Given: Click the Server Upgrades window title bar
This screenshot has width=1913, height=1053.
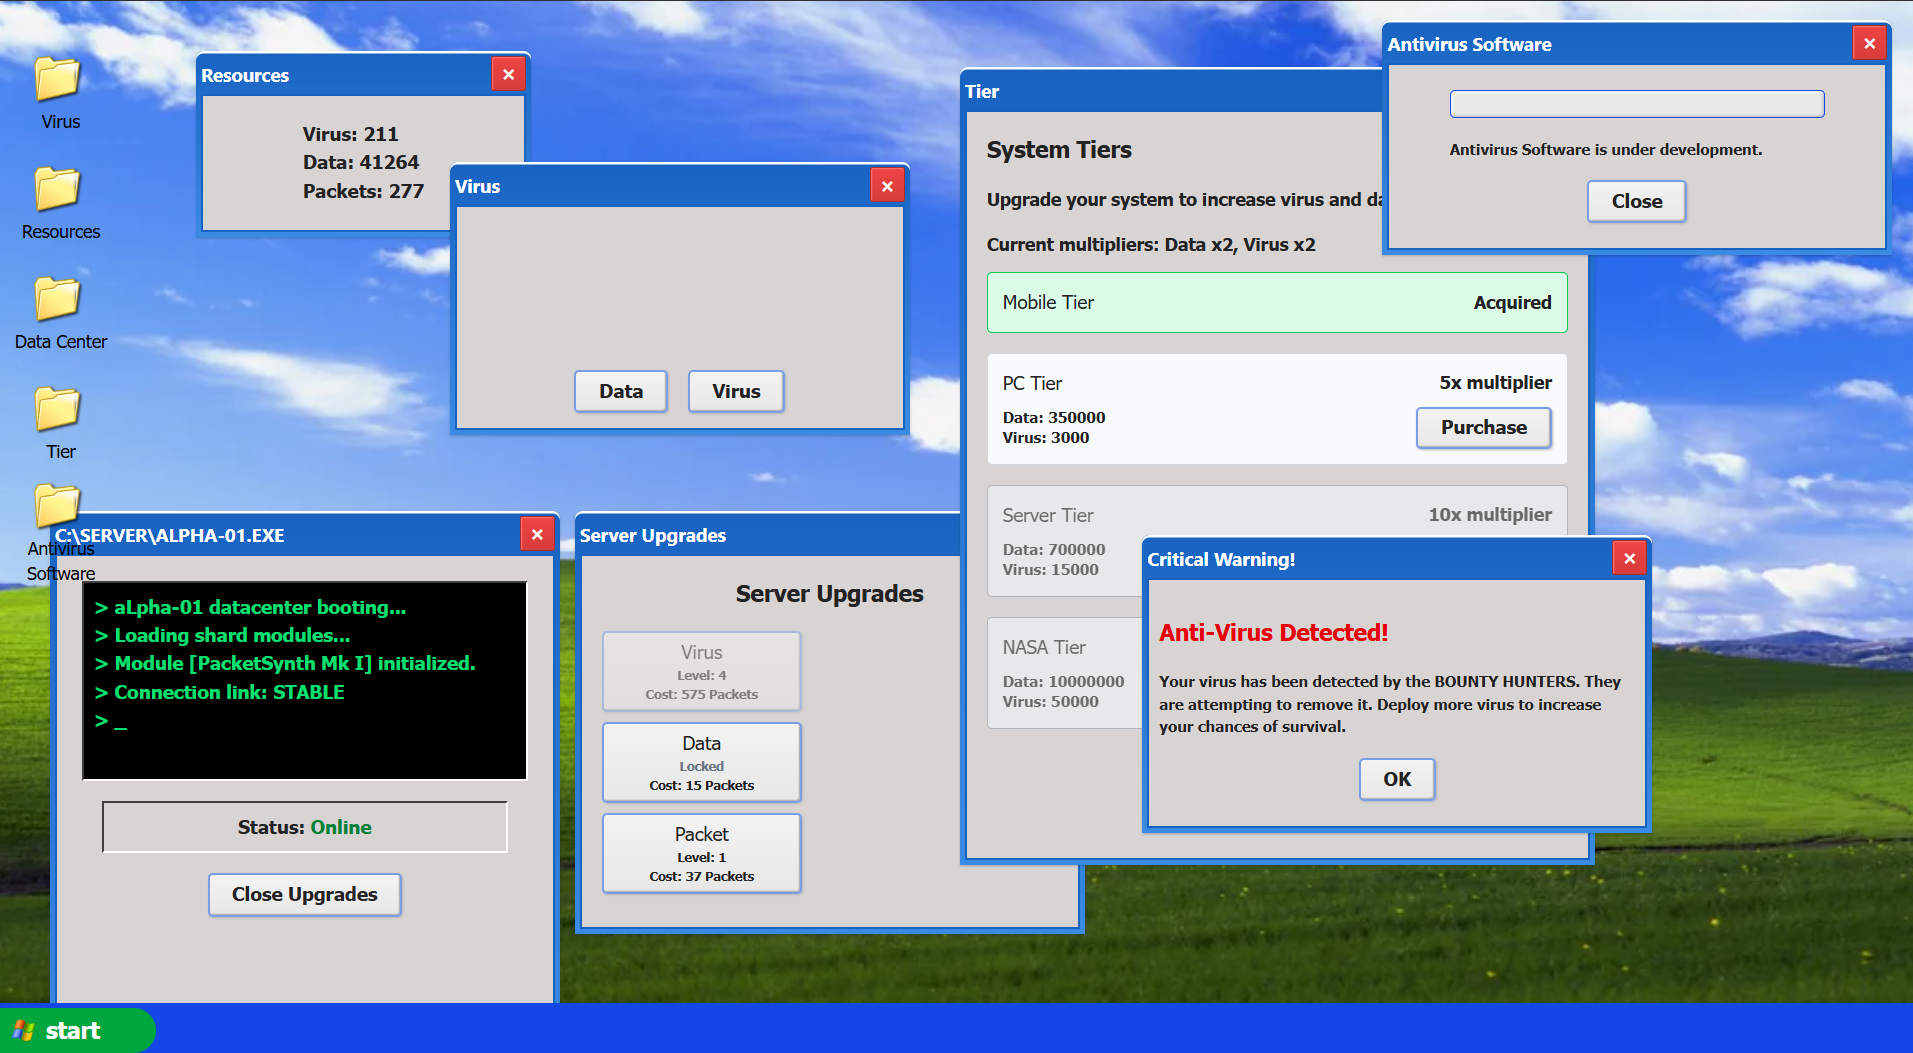Looking at the screenshot, I should [x=768, y=535].
